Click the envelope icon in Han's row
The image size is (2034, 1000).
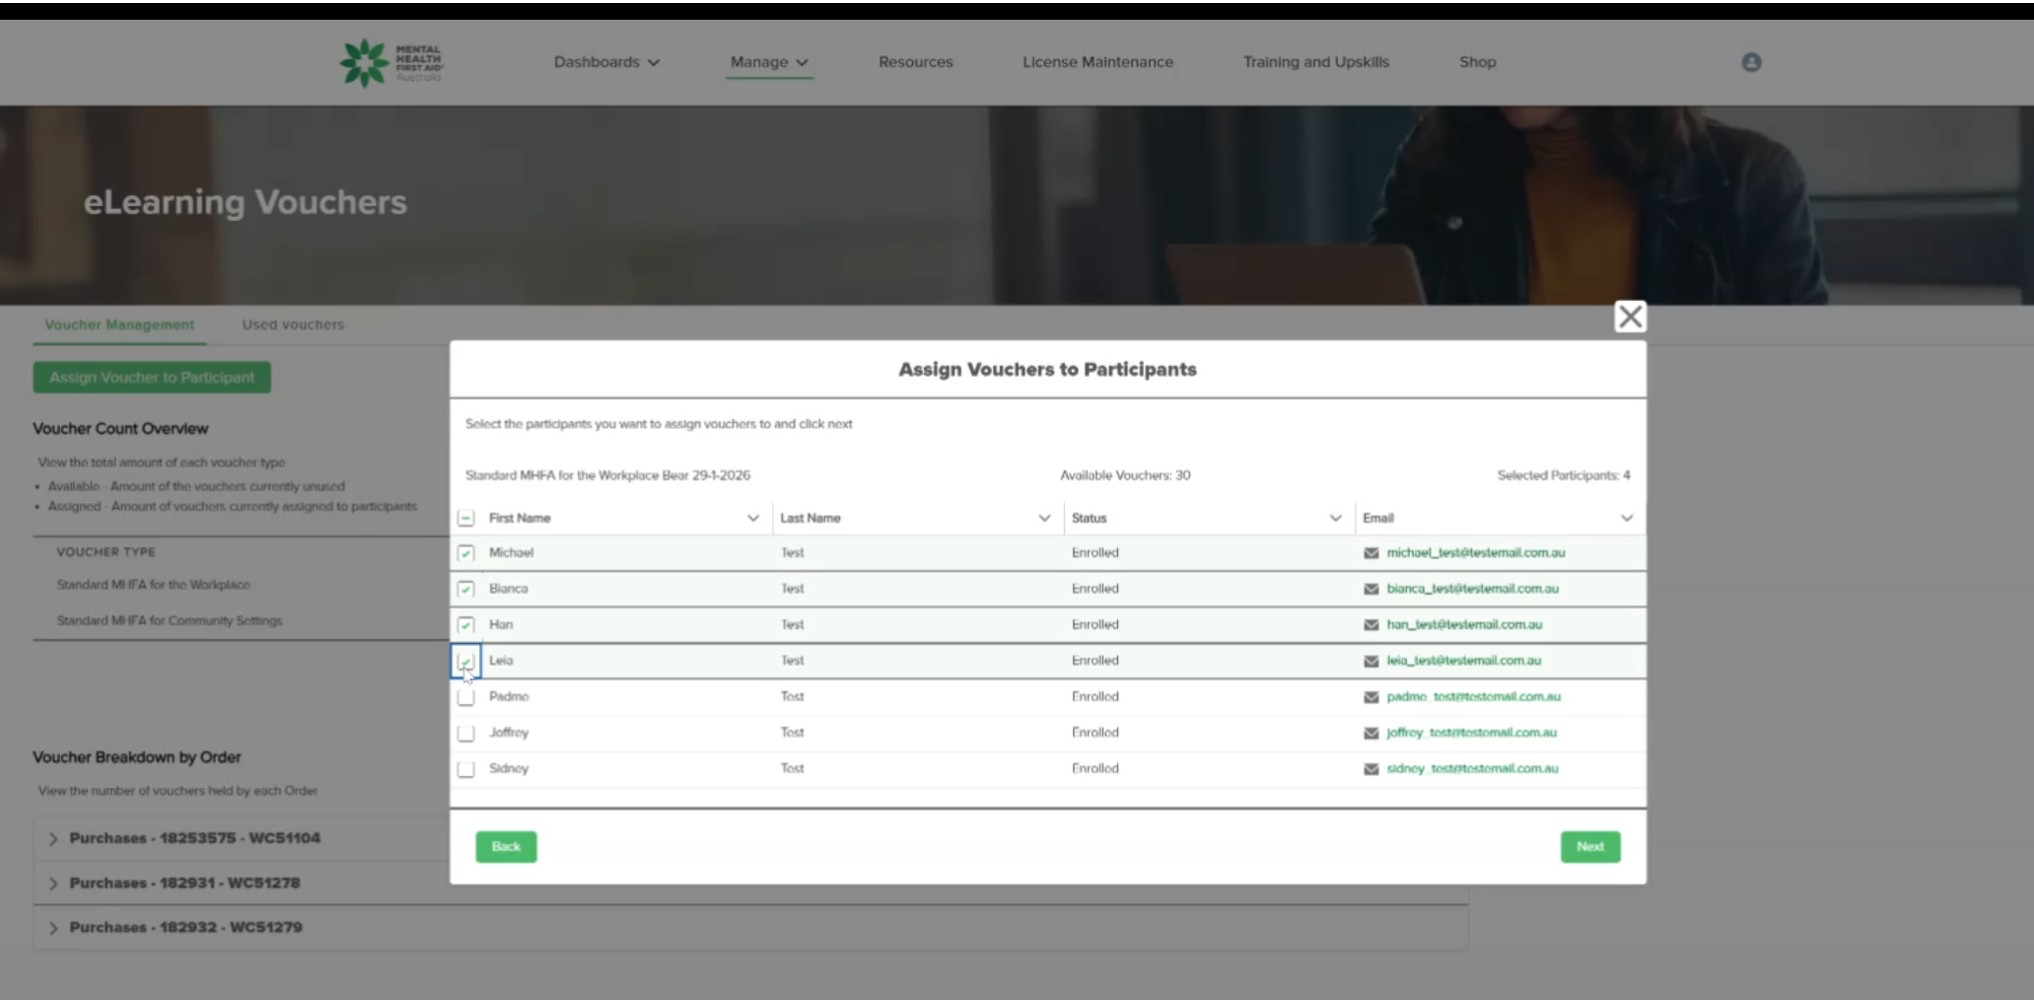tap(1371, 625)
